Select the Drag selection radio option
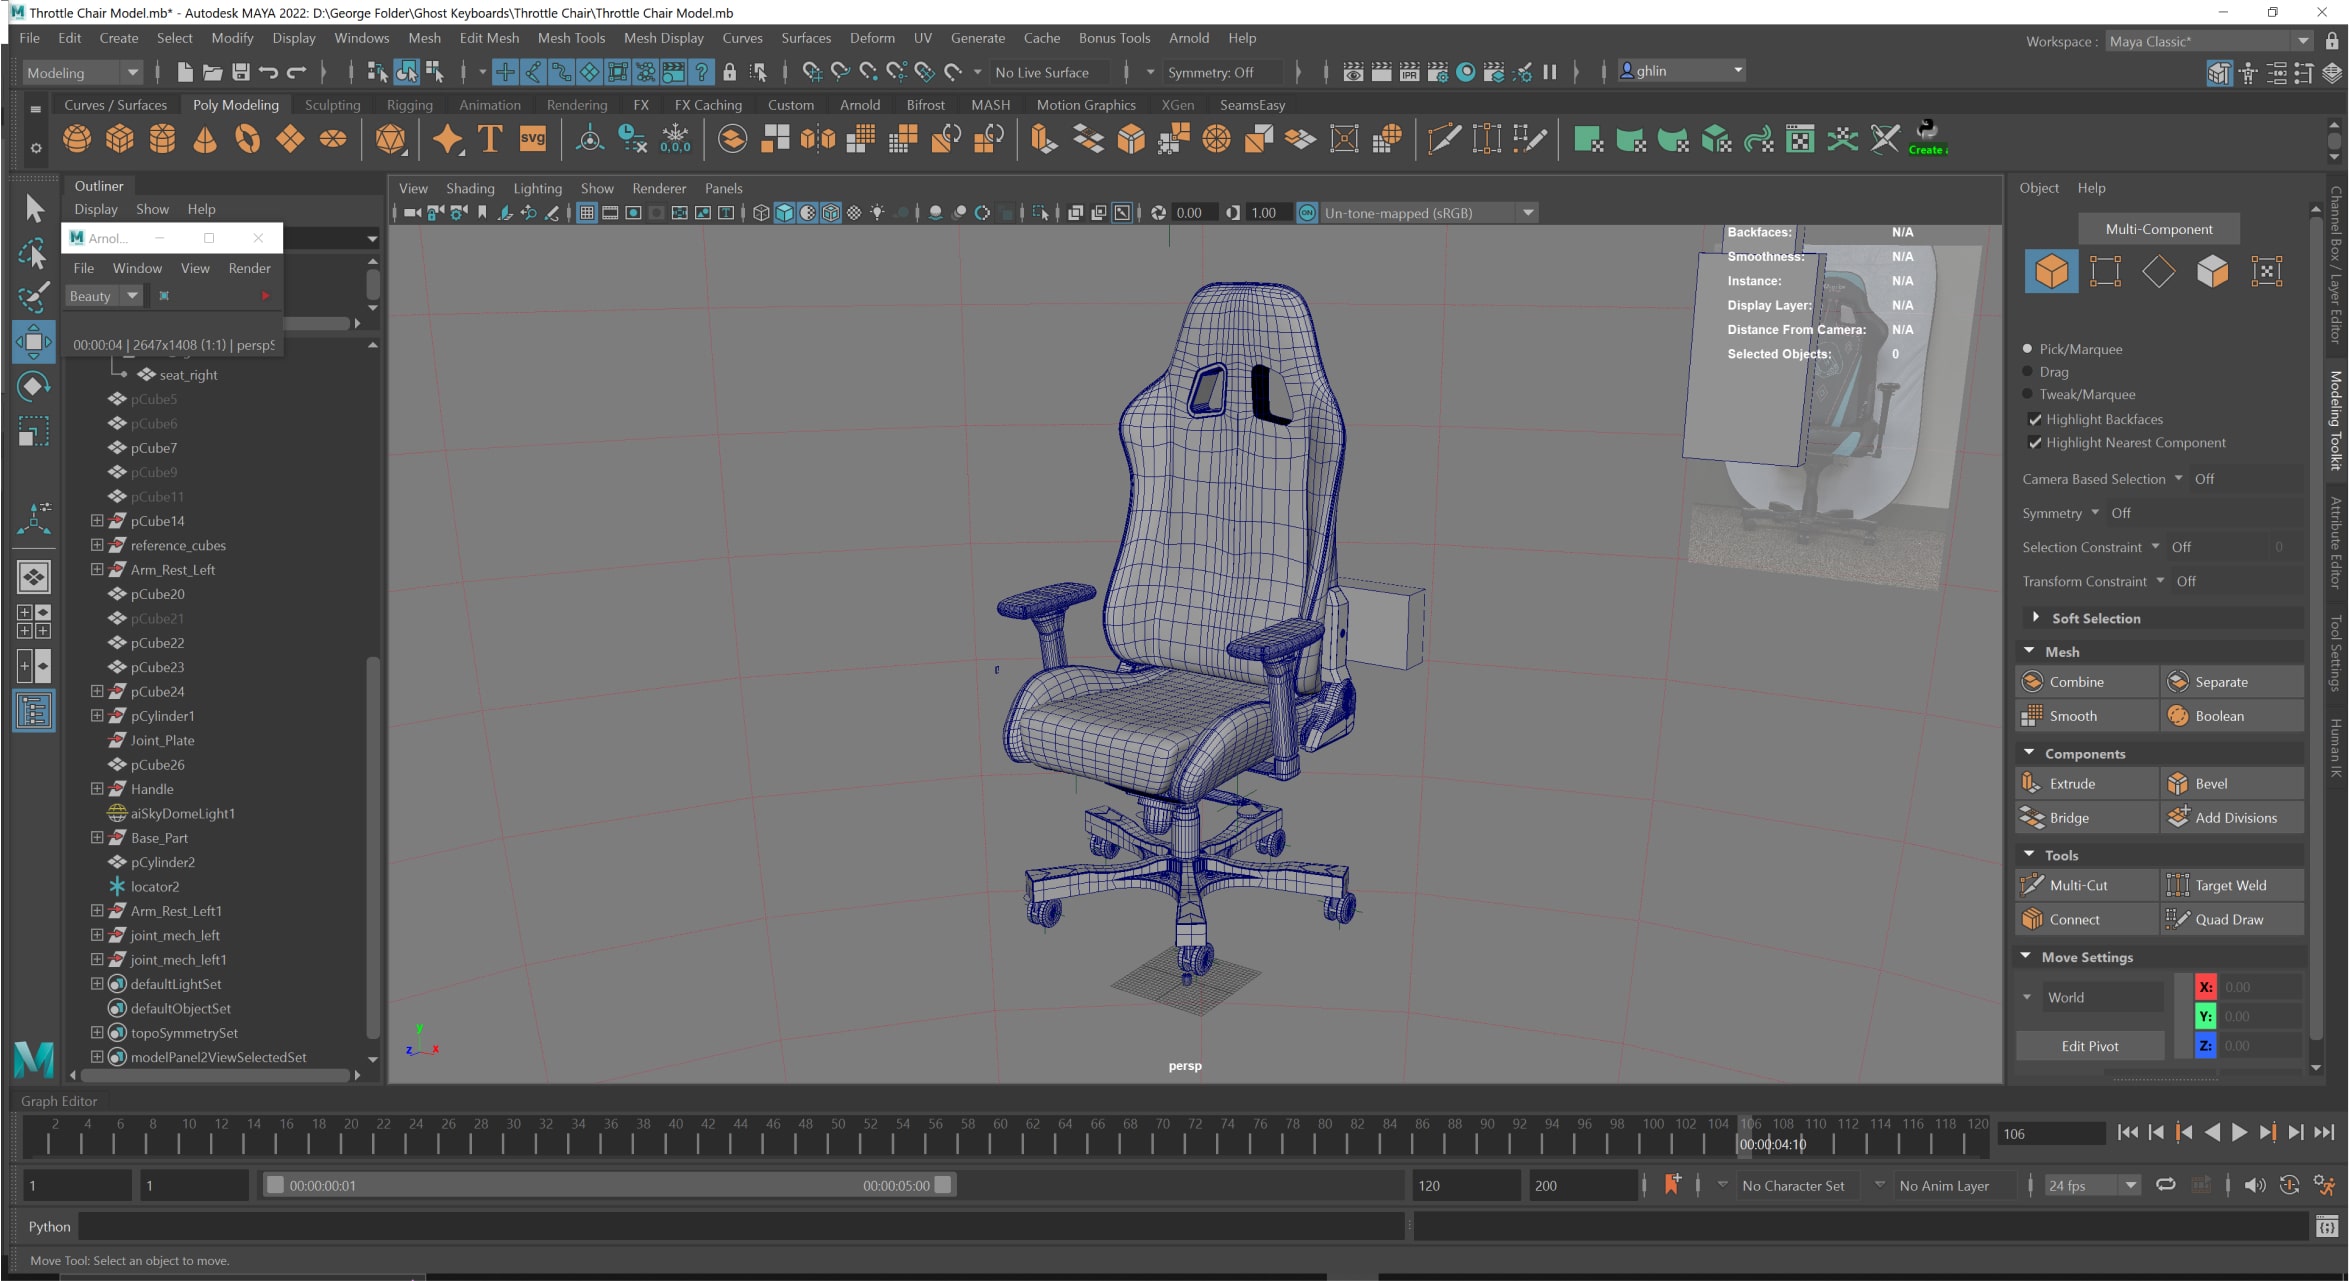Viewport: 2349px width, 1281px height. coord(2028,371)
